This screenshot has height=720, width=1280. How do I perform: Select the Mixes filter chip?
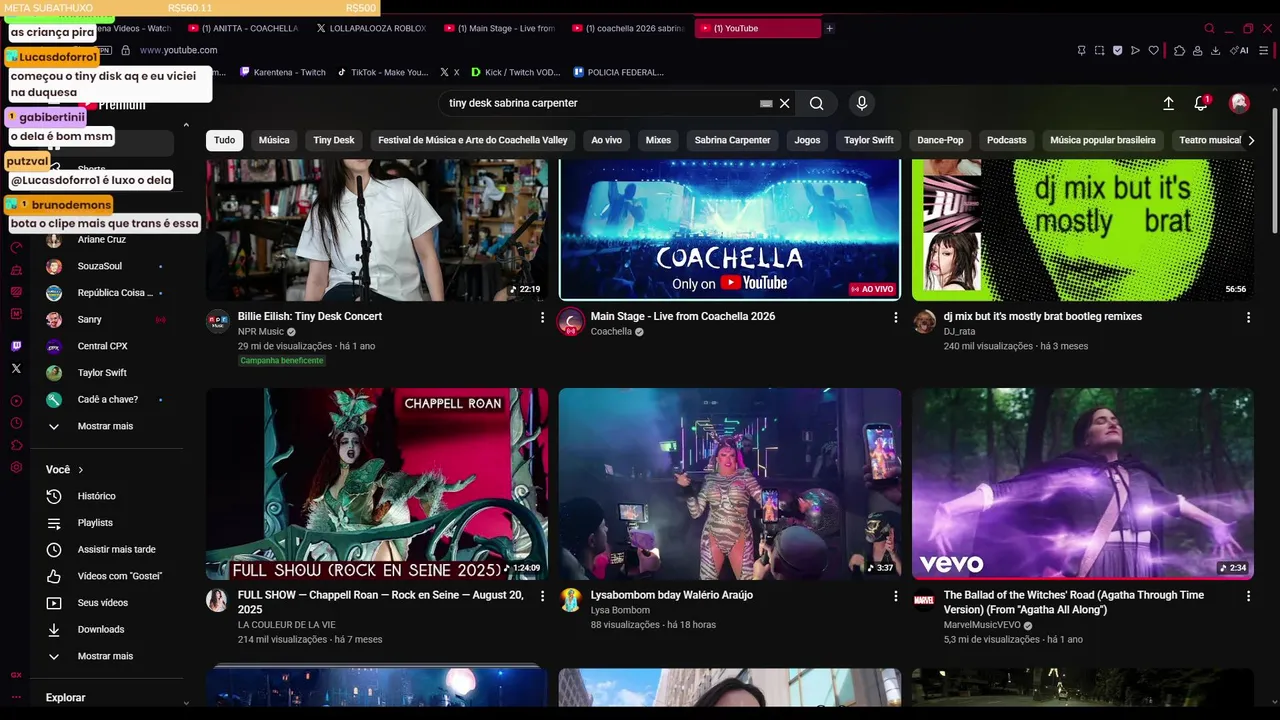(658, 140)
